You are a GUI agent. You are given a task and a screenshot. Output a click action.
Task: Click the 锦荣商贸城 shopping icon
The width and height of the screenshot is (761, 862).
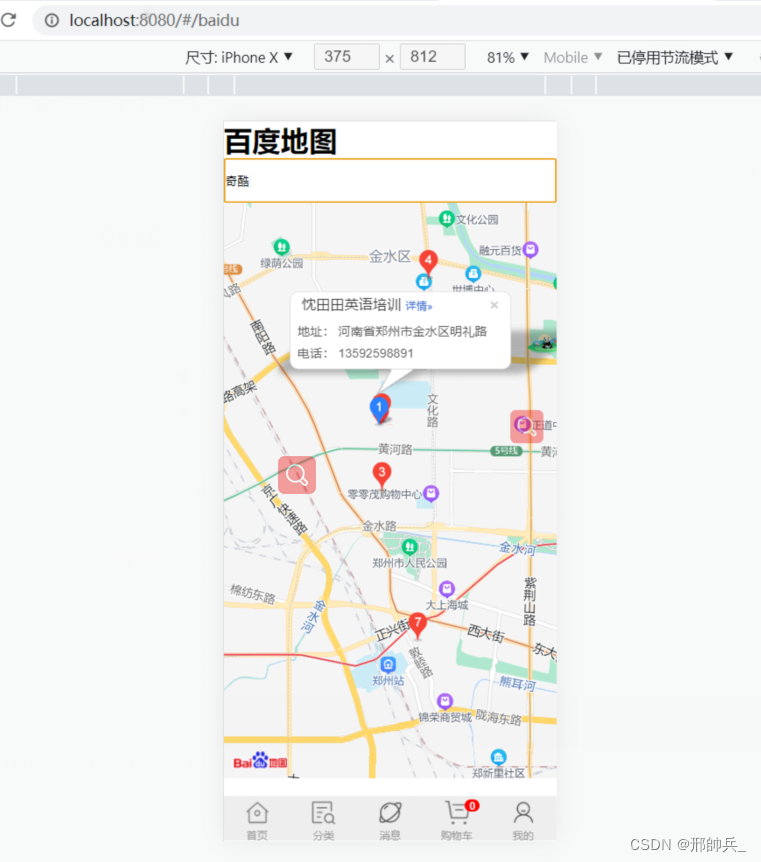(445, 701)
